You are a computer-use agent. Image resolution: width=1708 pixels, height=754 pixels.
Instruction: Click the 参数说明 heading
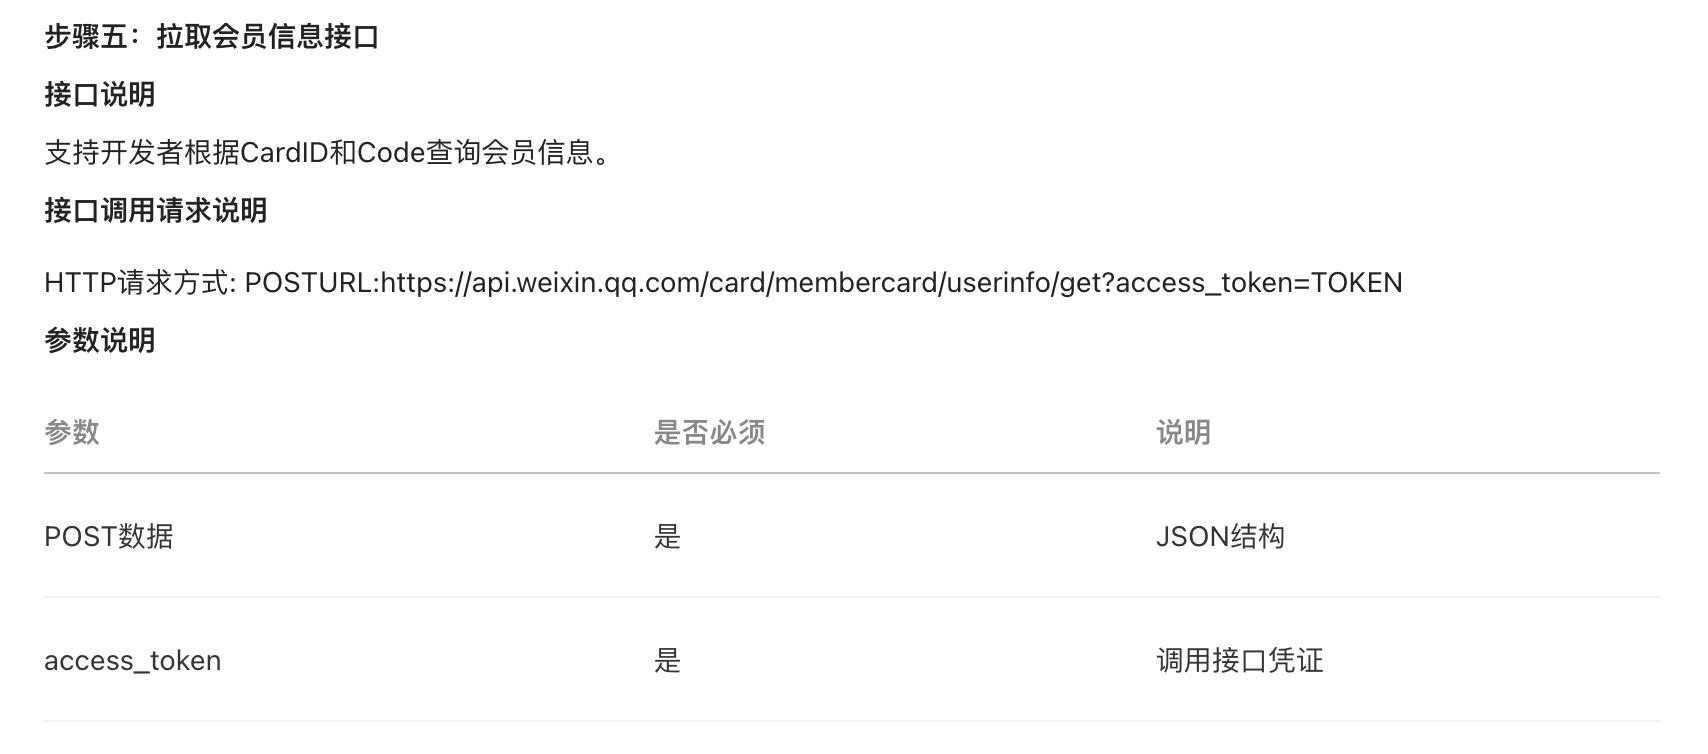[100, 340]
